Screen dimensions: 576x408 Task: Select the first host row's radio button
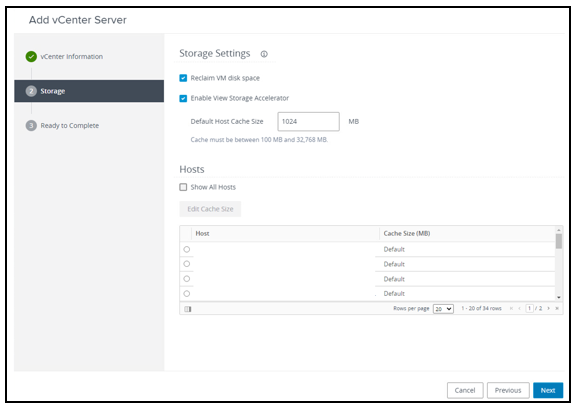(187, 249)
